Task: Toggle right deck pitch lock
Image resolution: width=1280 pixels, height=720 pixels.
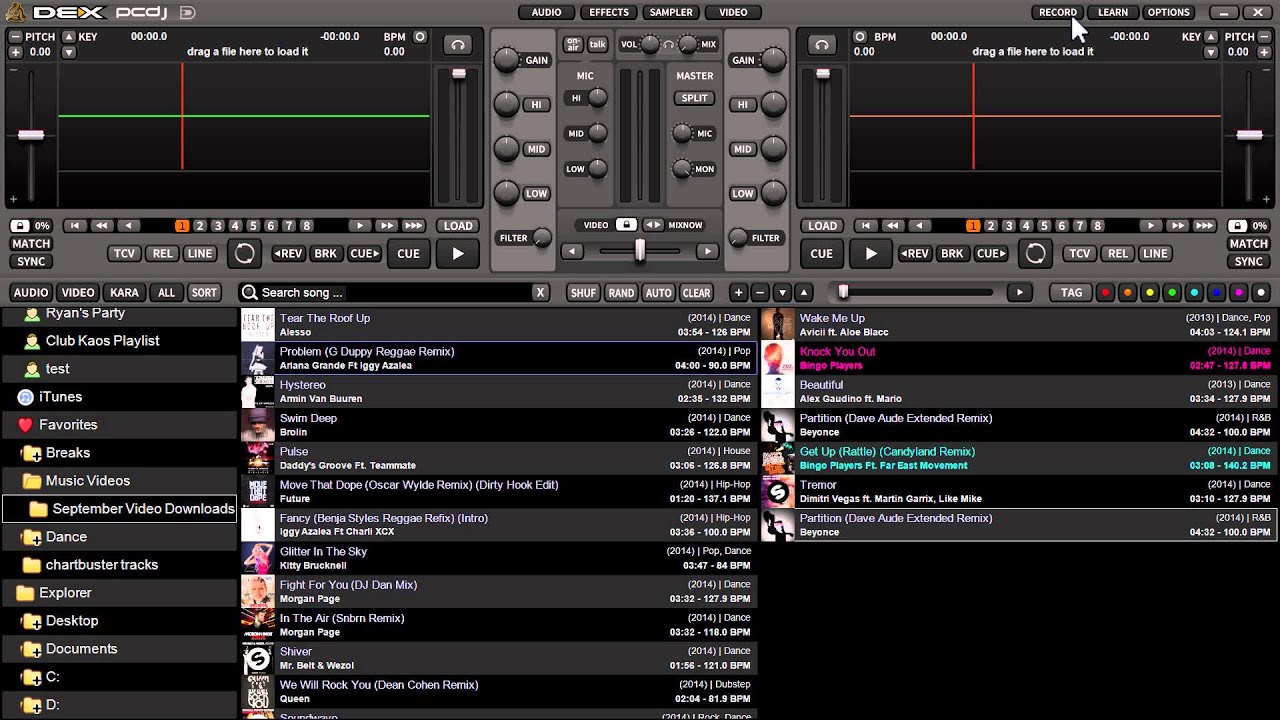Action: pos(1237,226)
